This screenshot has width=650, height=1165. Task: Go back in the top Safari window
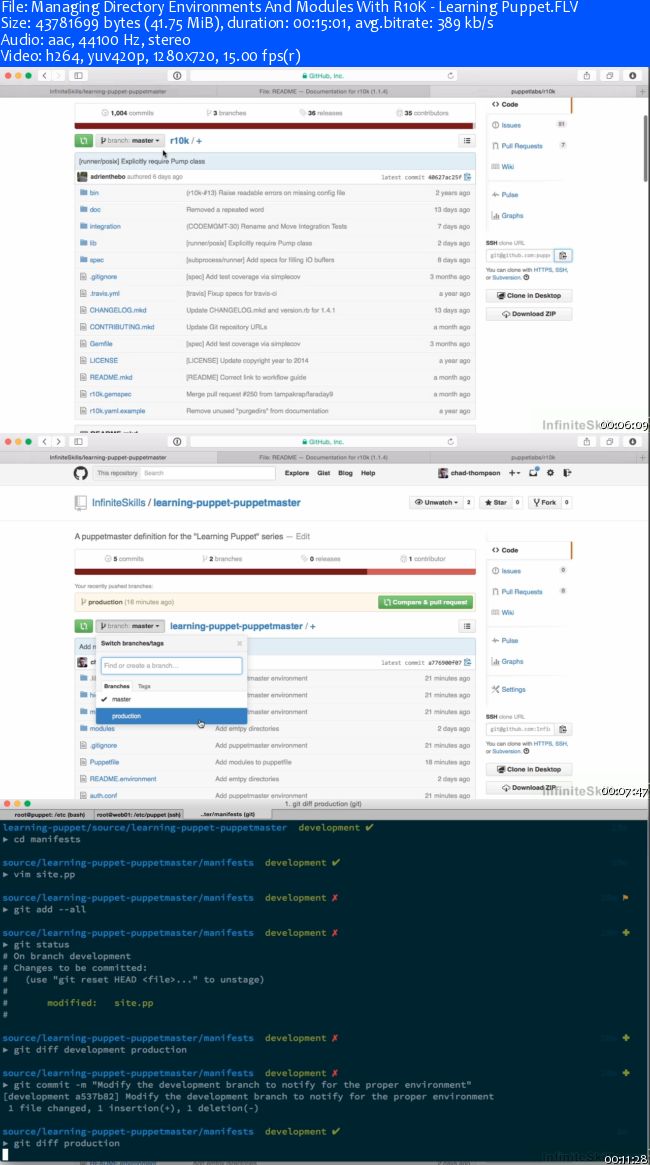pos(43,76)
